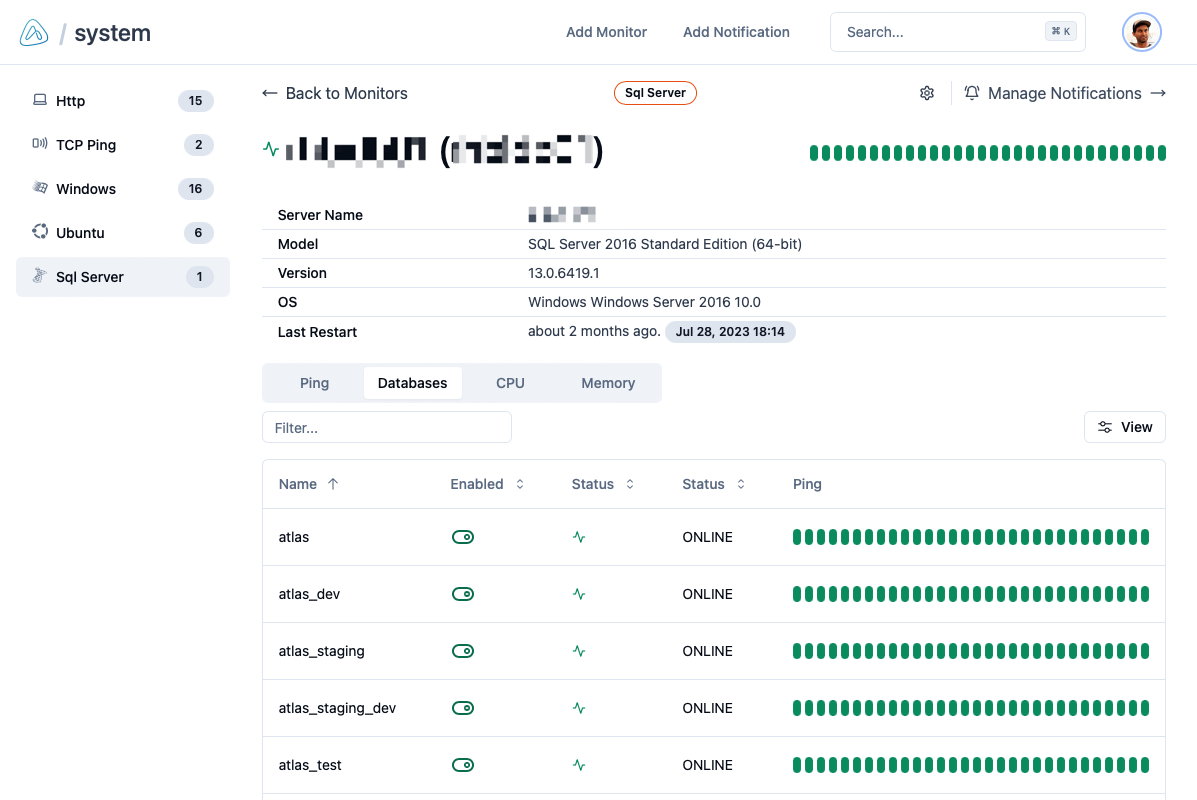Open the Memory tab
The image size is (1197, 800).
(607, 383)
